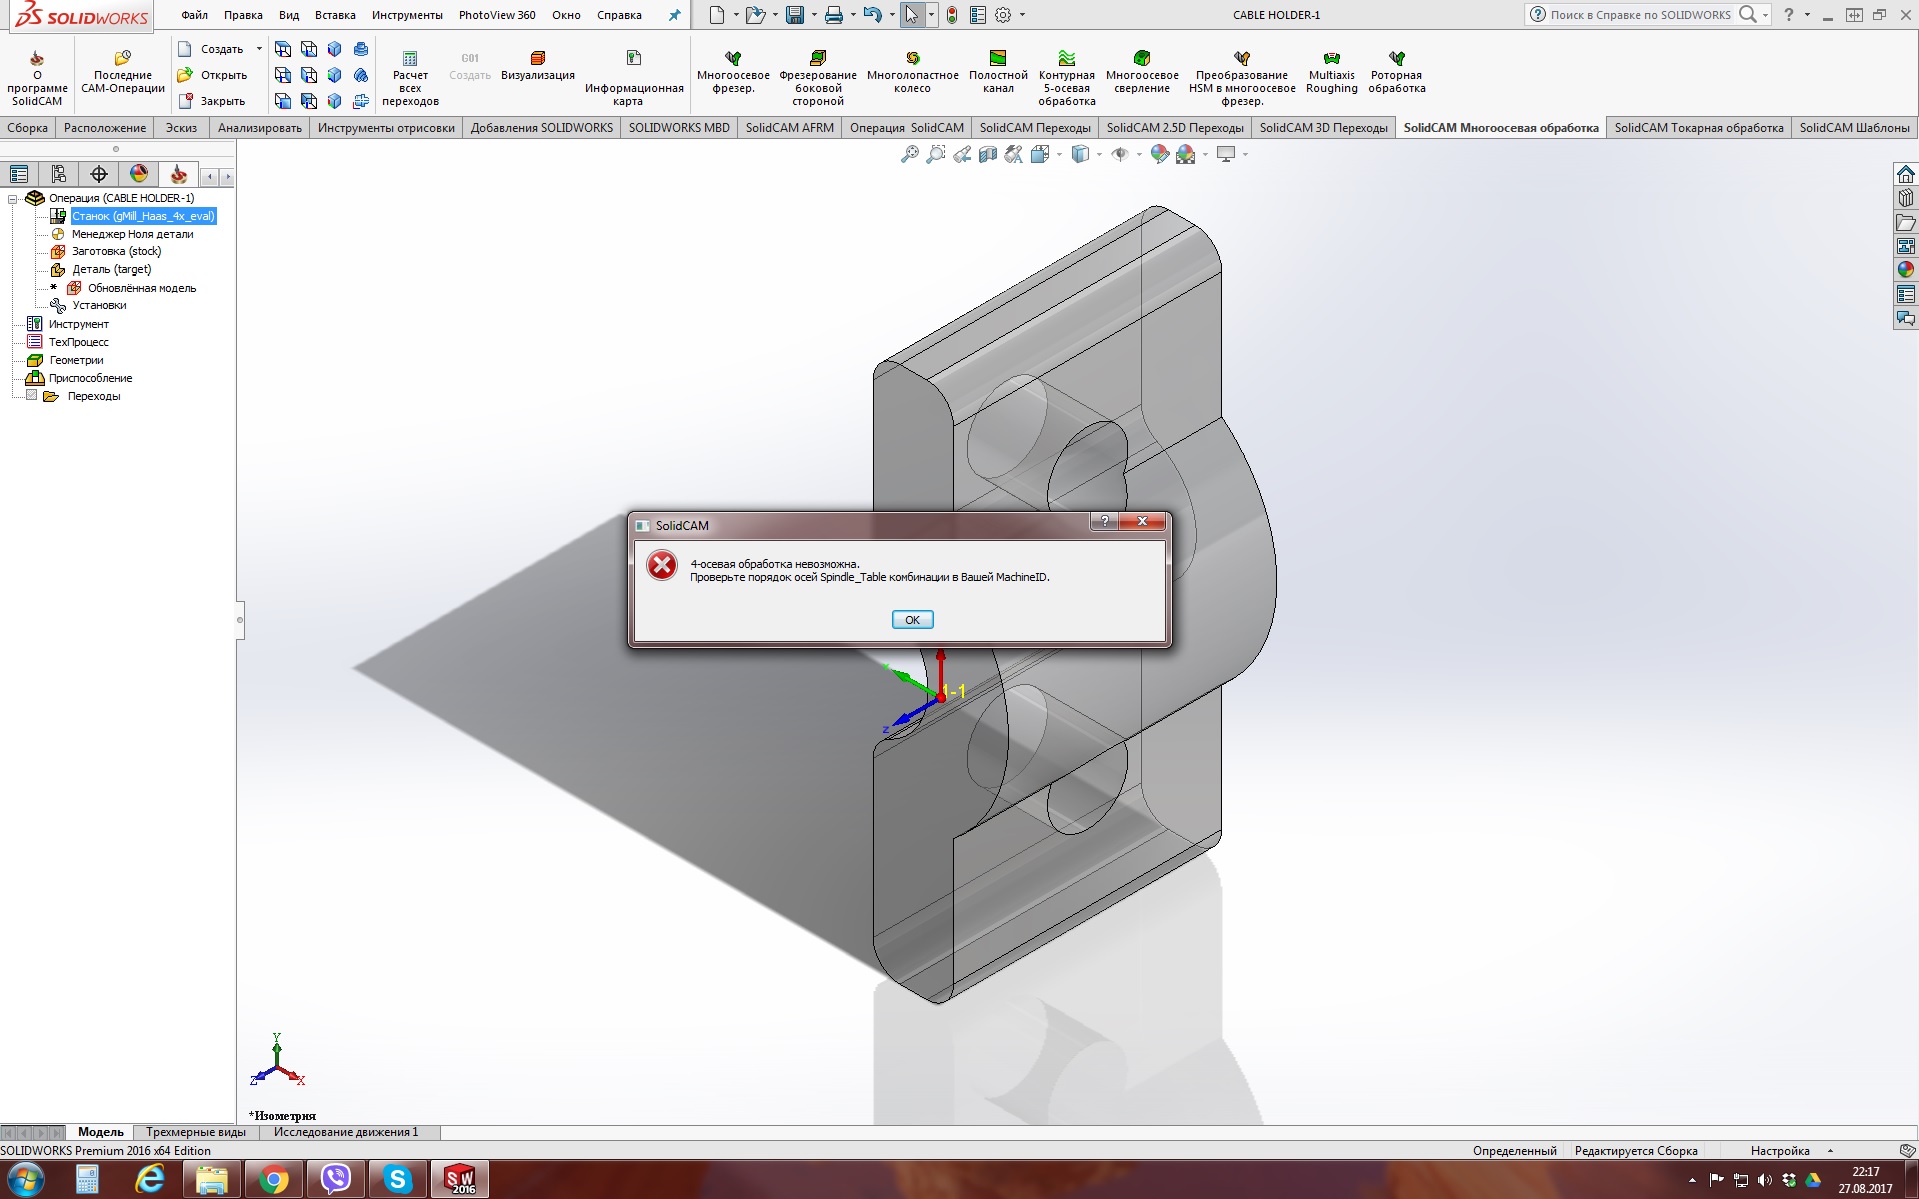Select Станок (gMill_Haas_4x_eval) in tree

(143, 216)
